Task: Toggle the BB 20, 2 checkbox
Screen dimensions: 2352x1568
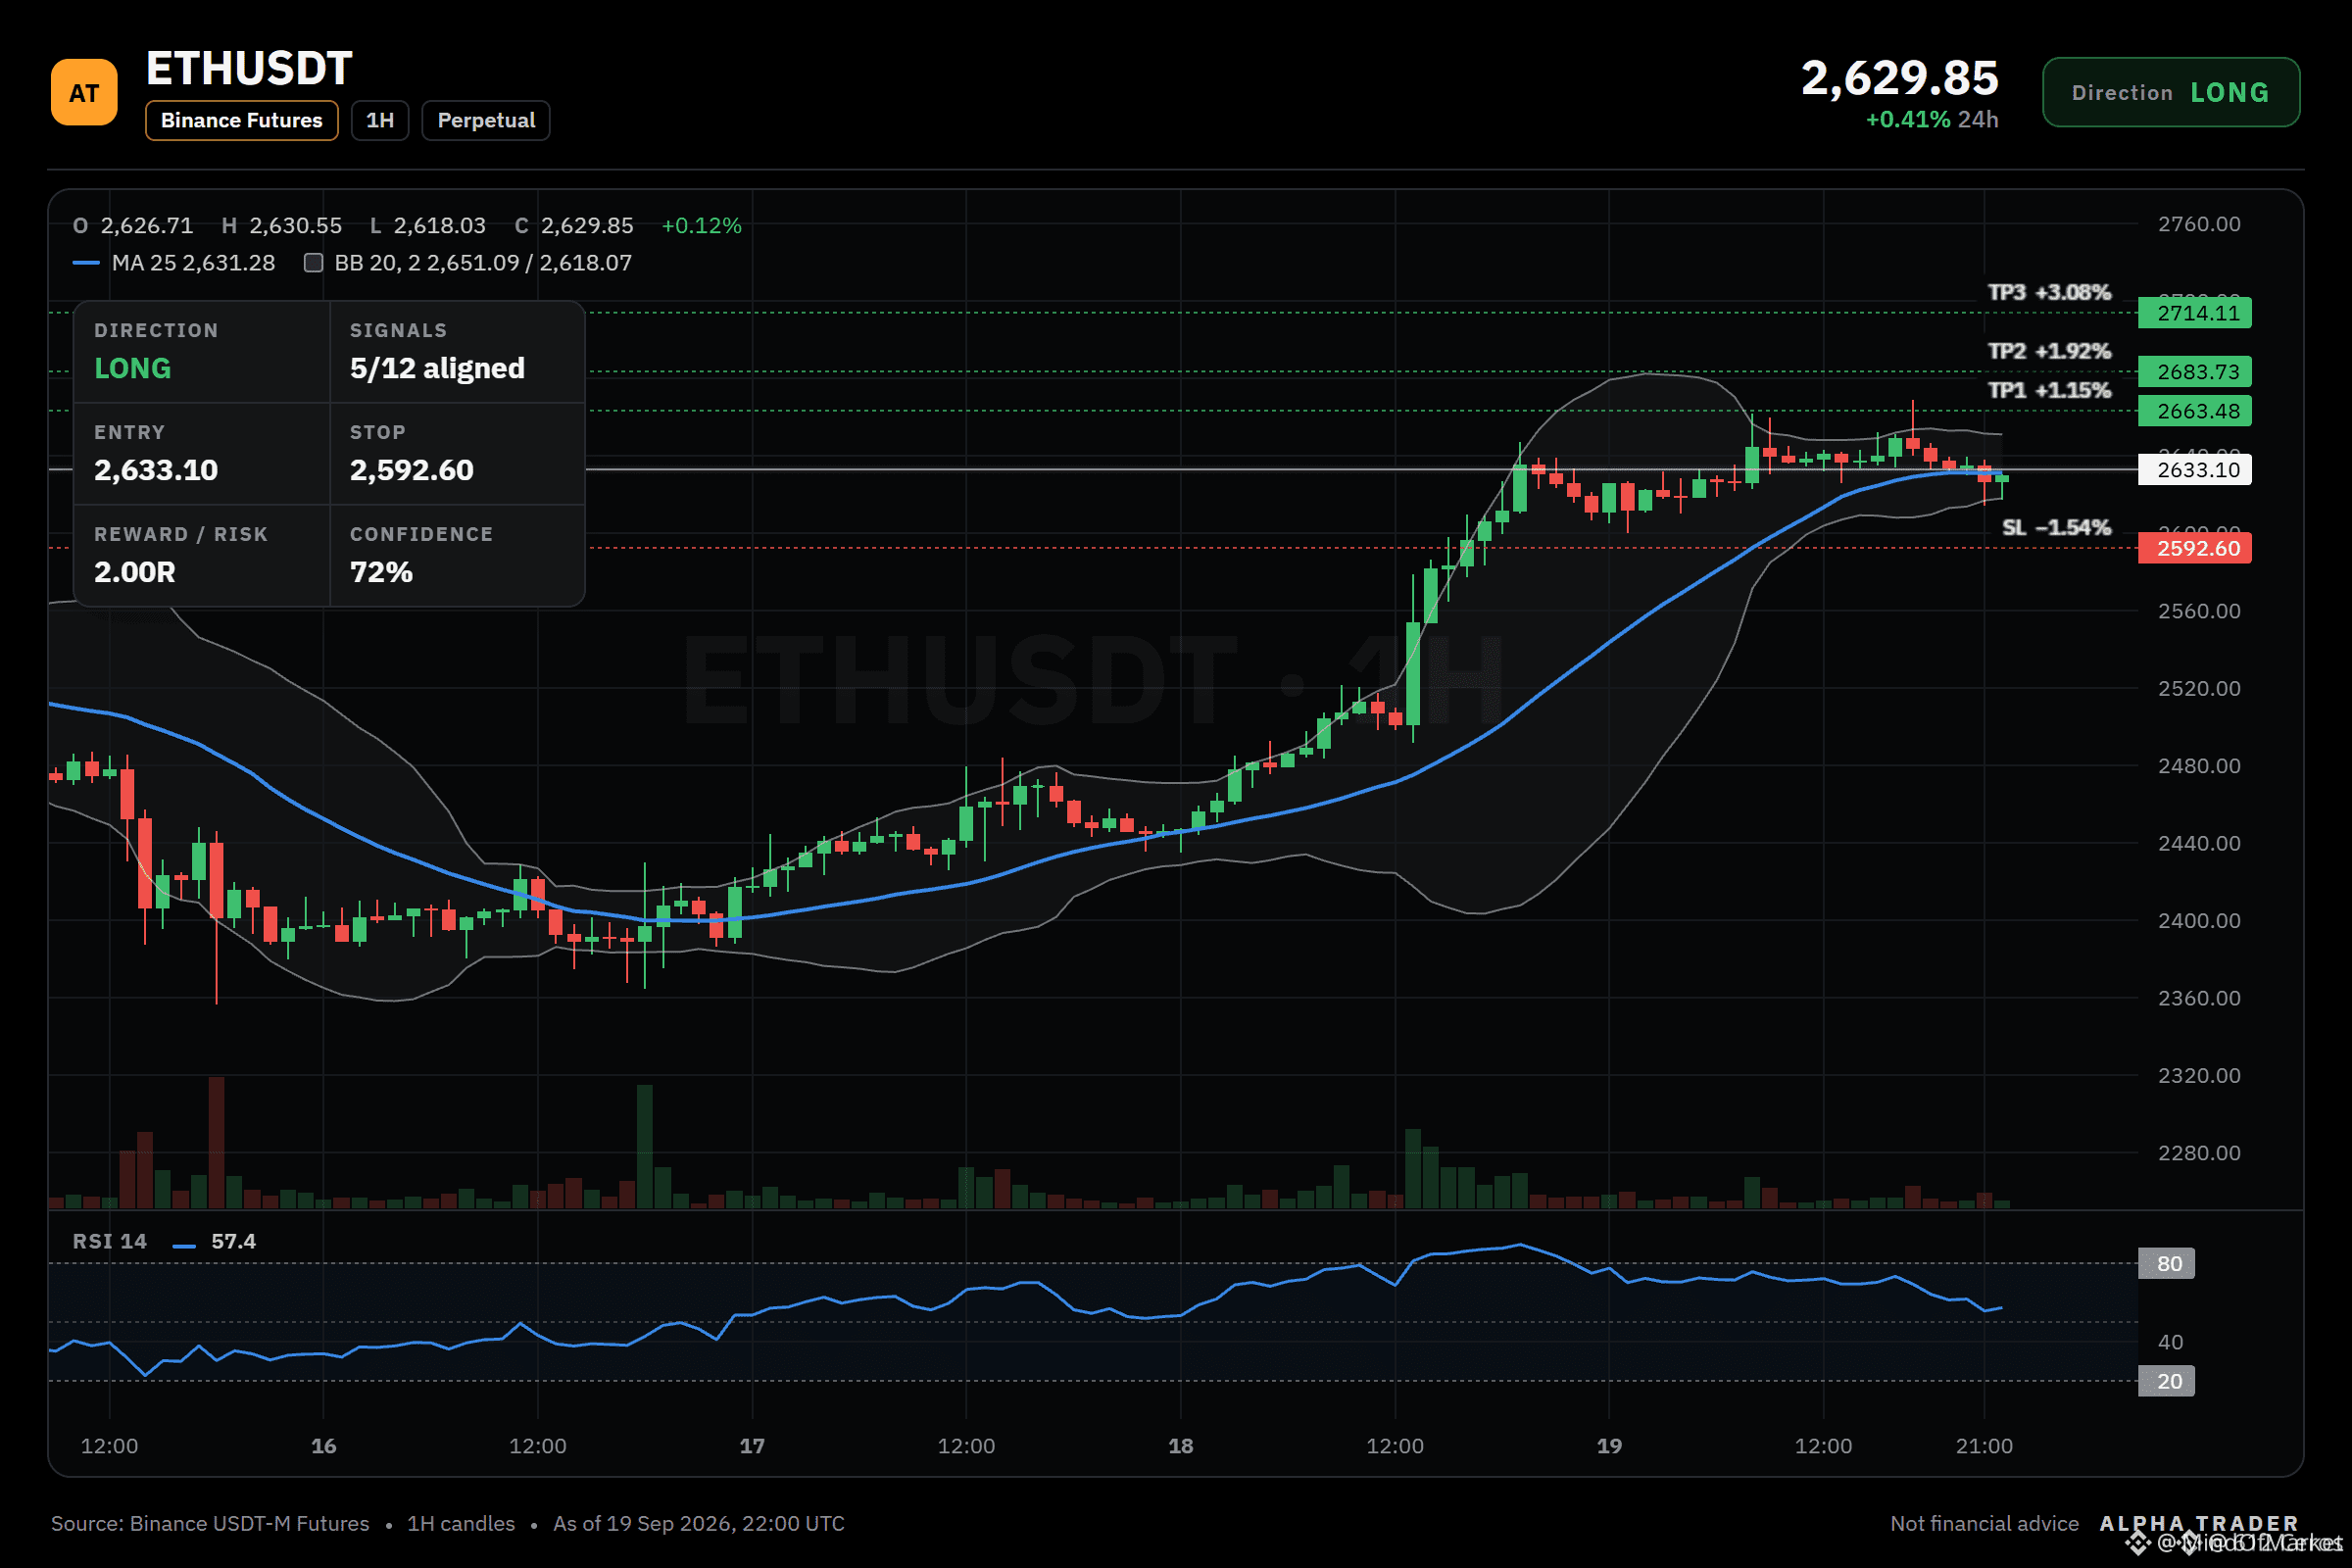Action: point(313,263)
